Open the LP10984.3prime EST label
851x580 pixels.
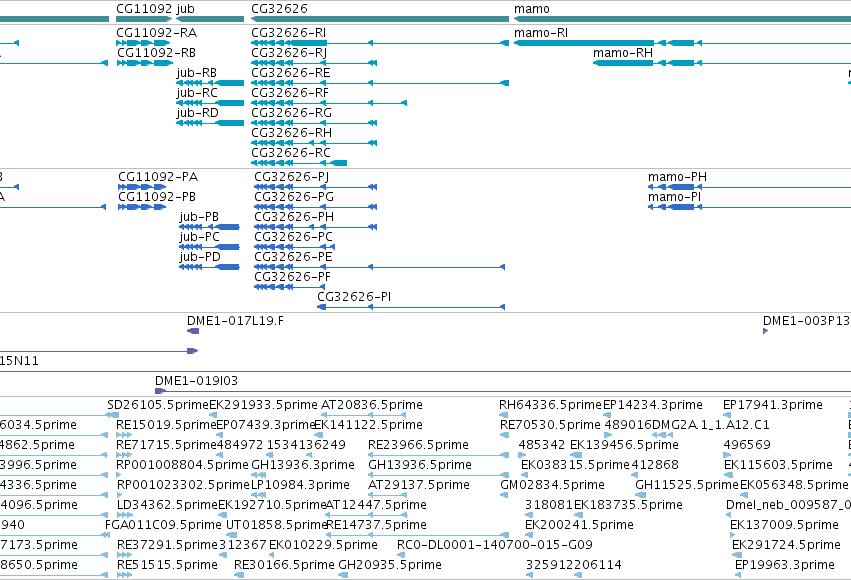tap(300, 485)
